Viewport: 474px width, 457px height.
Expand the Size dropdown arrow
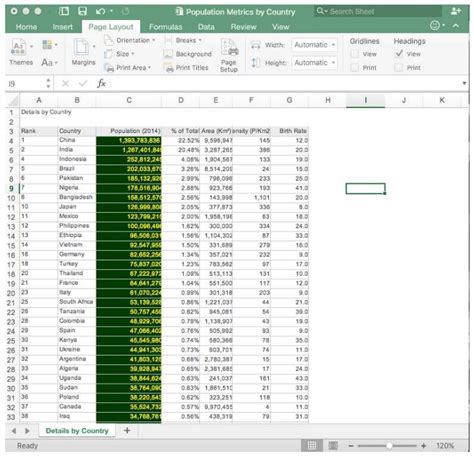(x=133, y=54)
